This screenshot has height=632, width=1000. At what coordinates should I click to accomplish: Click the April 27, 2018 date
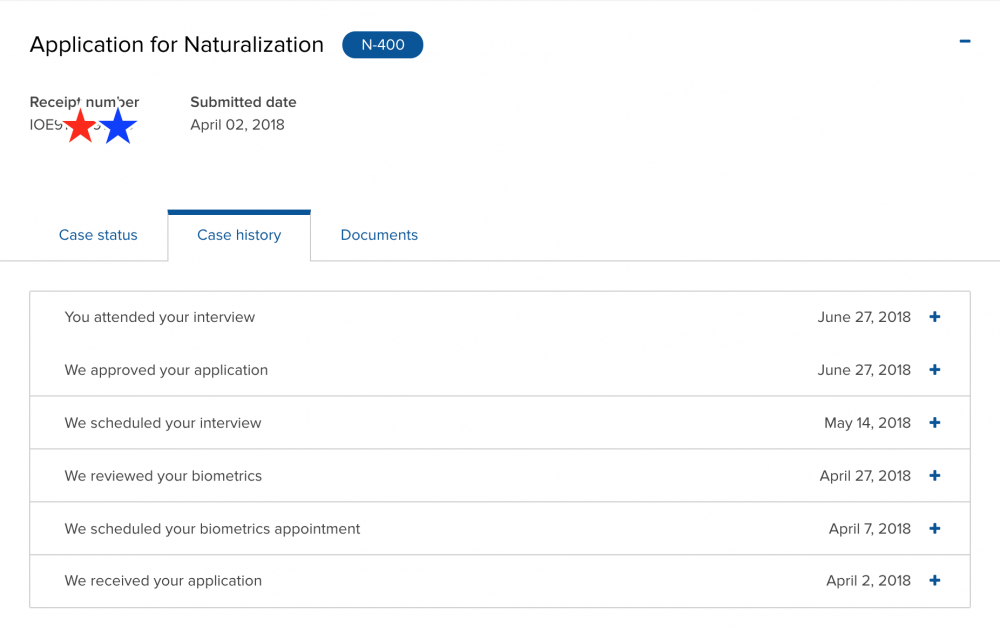865,476
